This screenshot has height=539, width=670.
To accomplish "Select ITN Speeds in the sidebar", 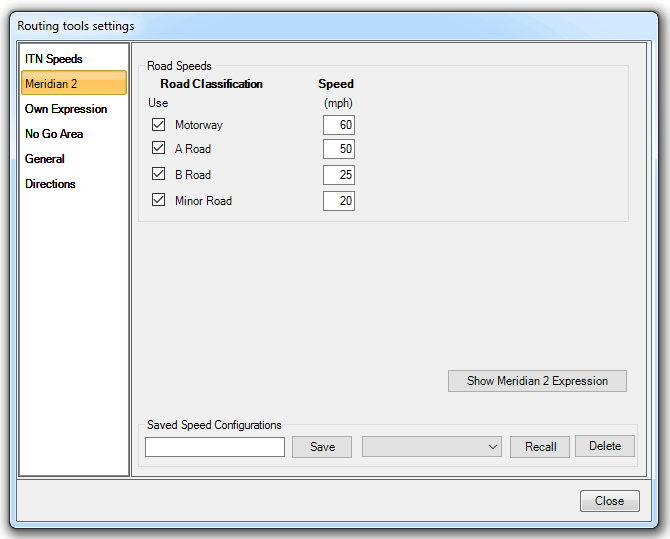I will point(53,59).
